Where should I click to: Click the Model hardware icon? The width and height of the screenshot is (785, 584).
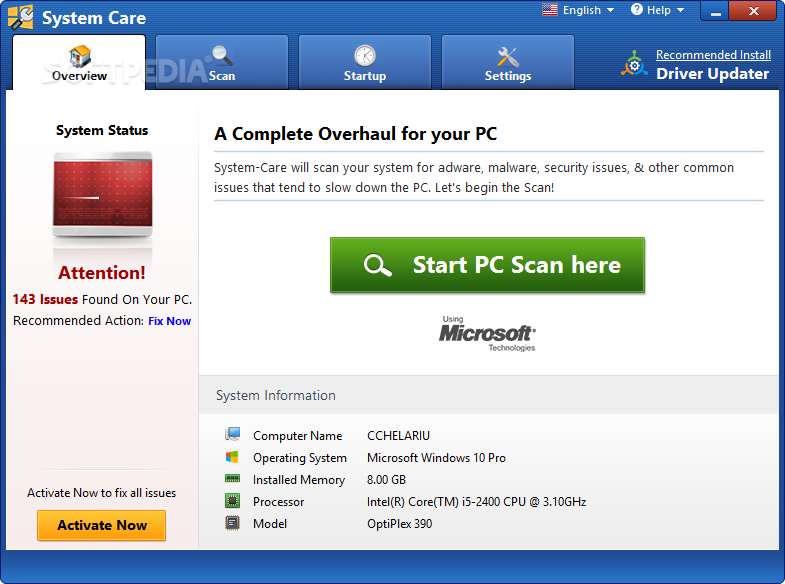pyautogui.click(x=232, y=523)
